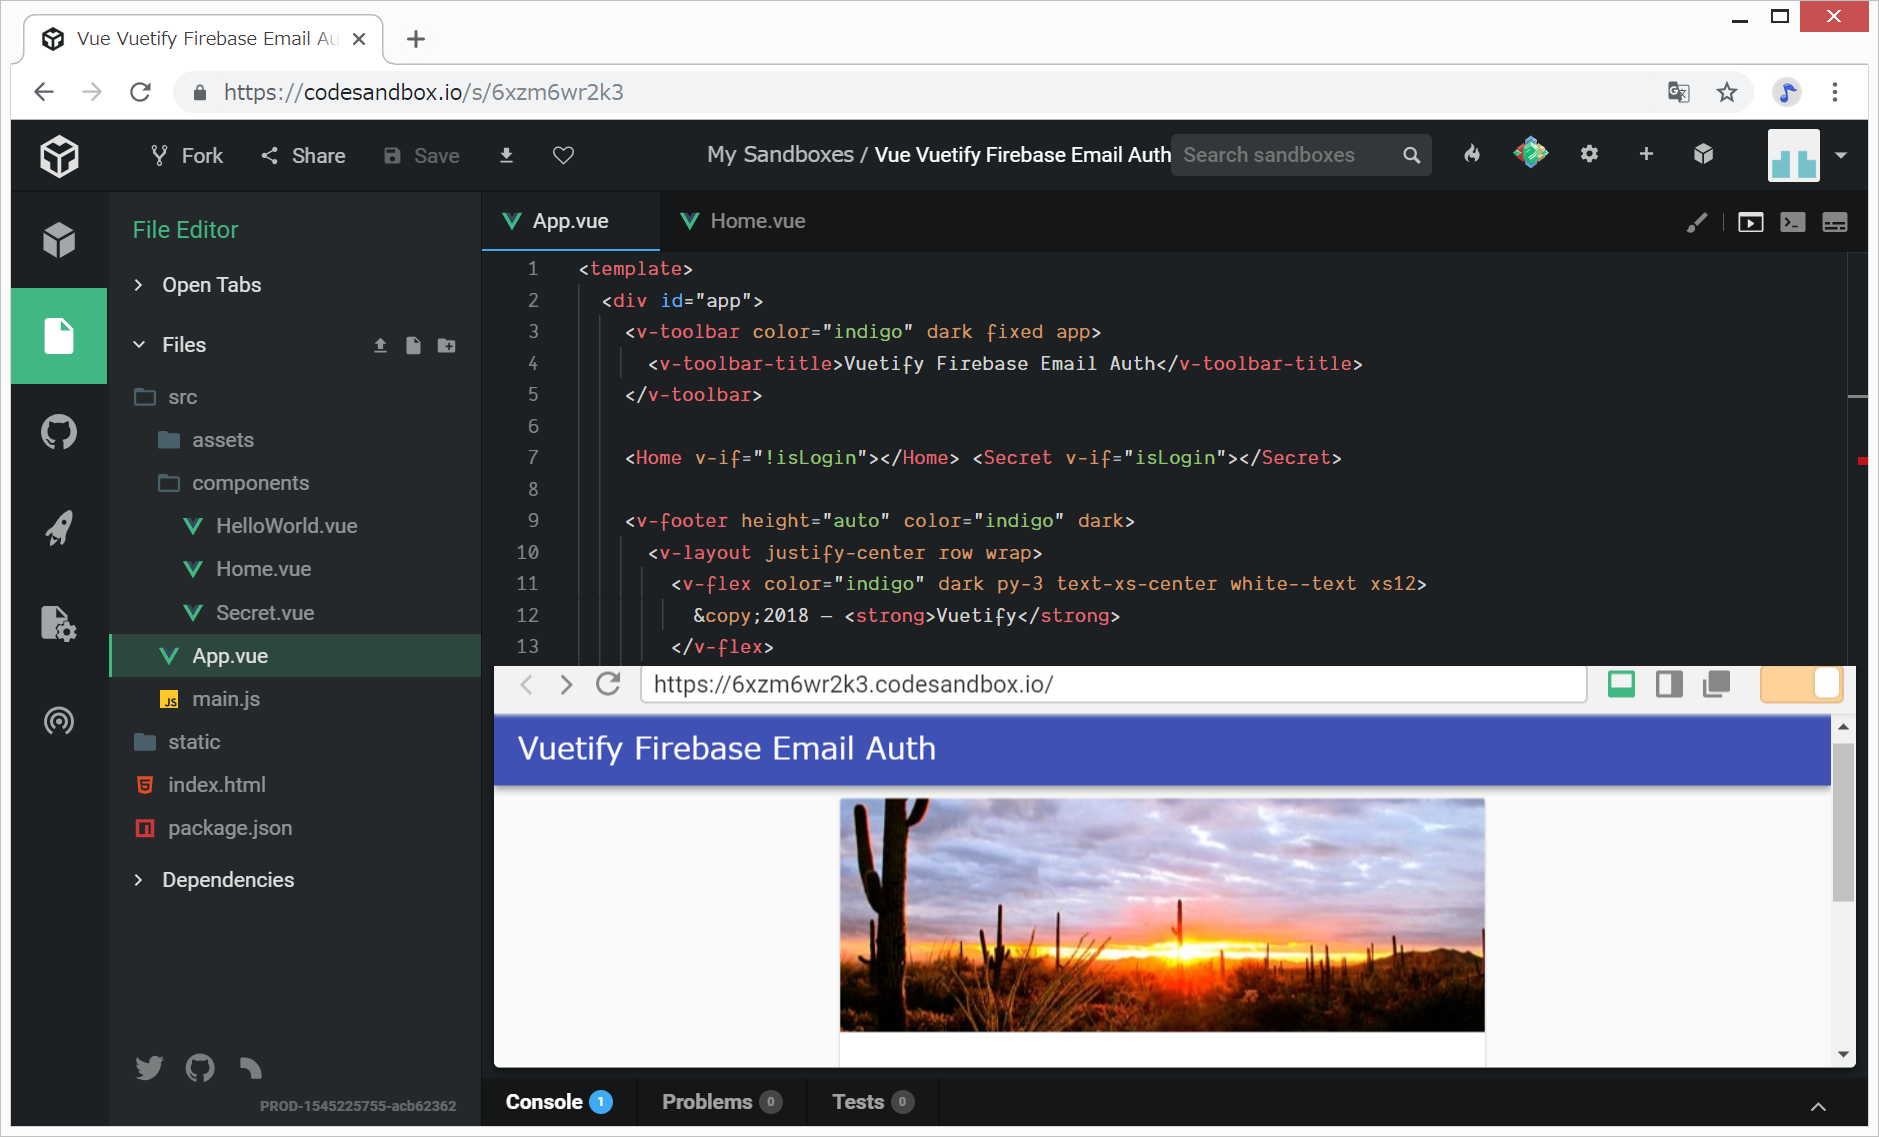
Task: Switch to the Home.vue editor tab
Action: (743, 221)
